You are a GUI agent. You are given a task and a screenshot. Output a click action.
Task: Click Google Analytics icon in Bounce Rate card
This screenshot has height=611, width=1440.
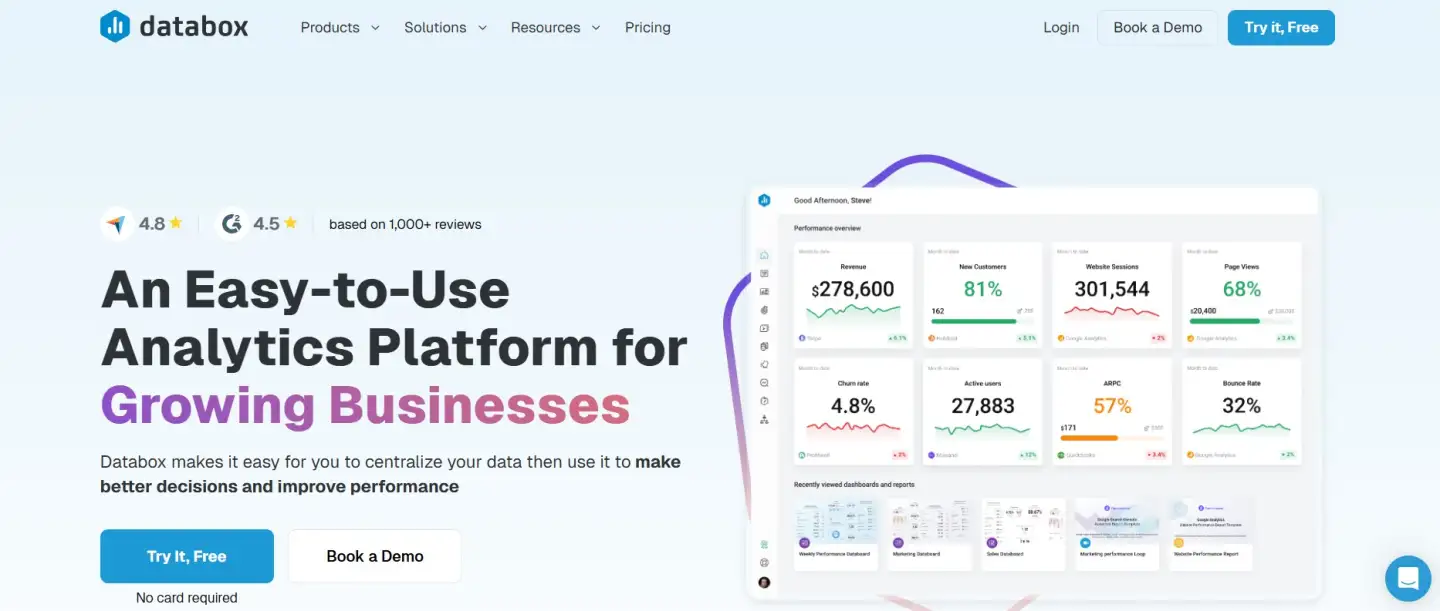[x=1190, y=455]
